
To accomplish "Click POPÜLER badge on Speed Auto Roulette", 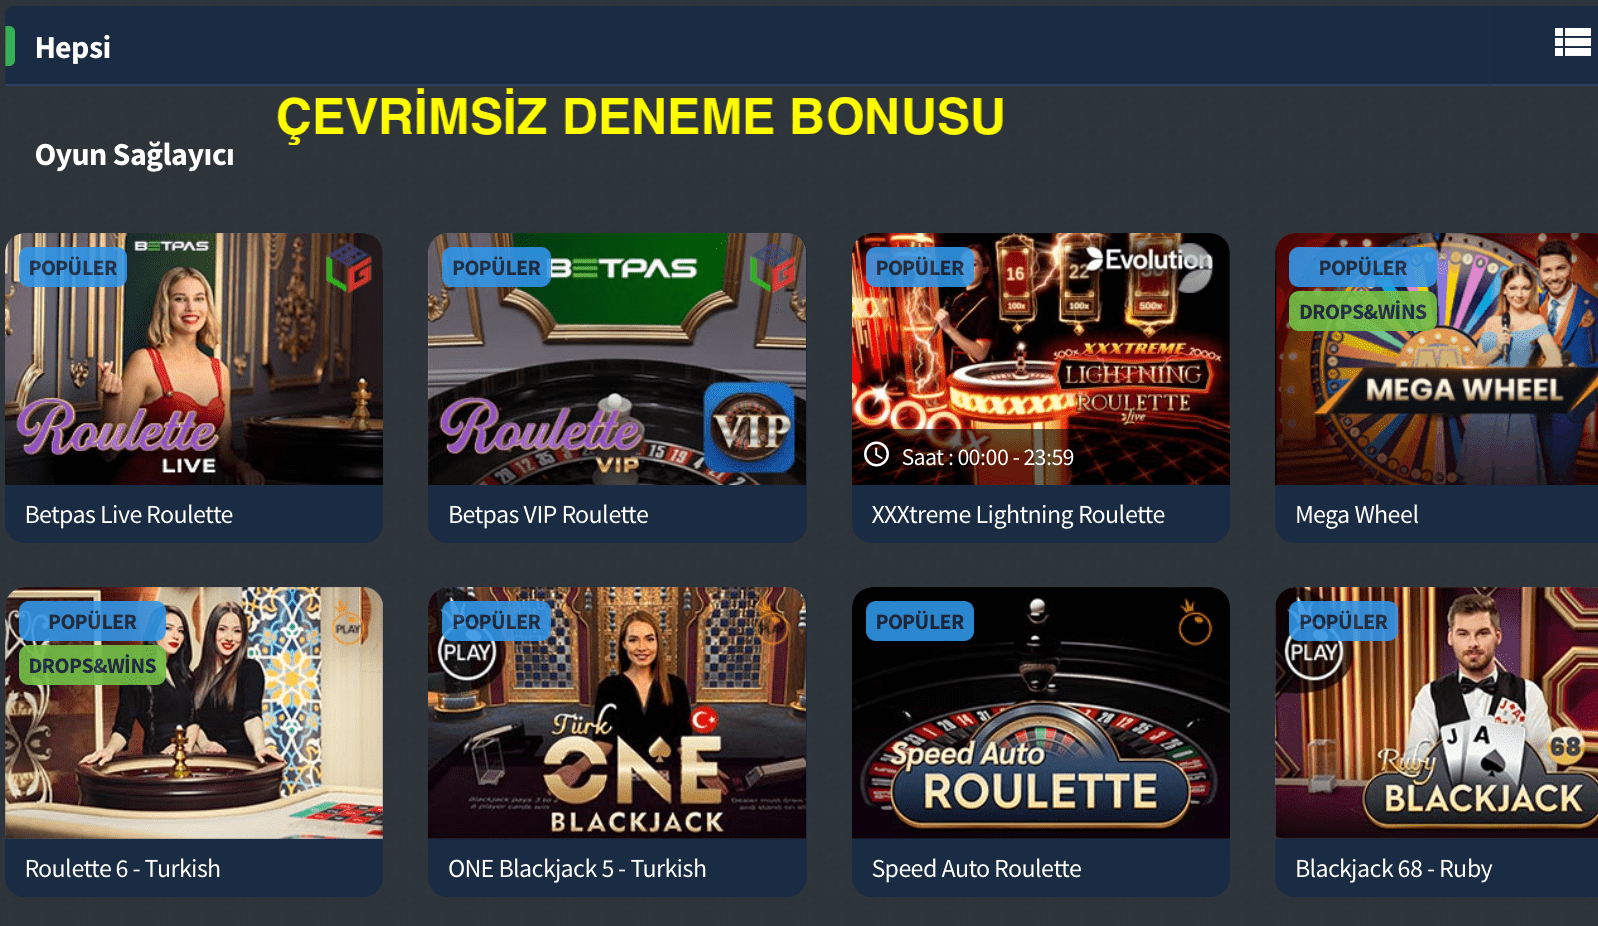I will (919, 621).
